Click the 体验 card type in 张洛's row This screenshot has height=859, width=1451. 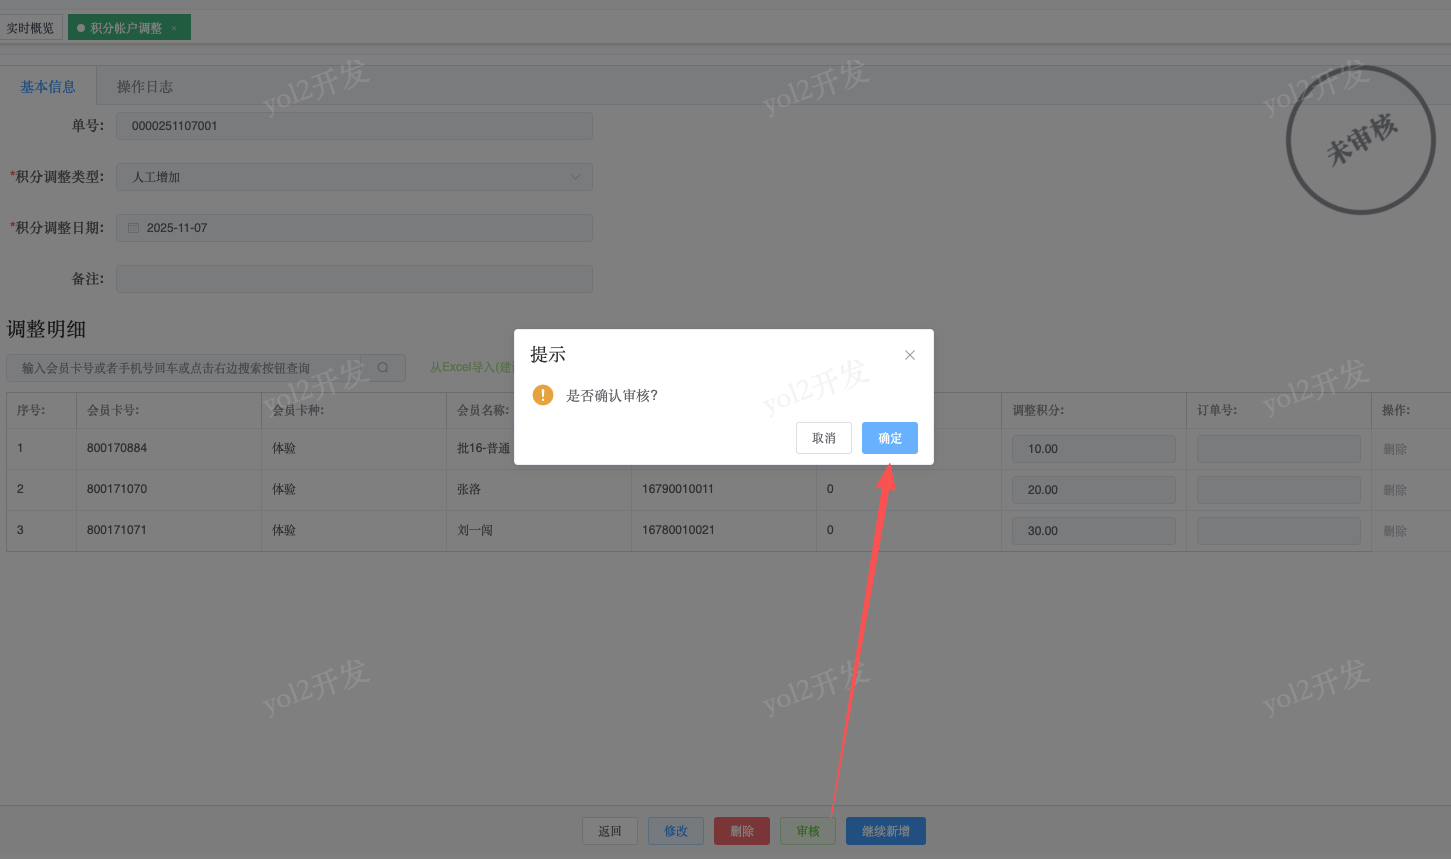point(284,489)
